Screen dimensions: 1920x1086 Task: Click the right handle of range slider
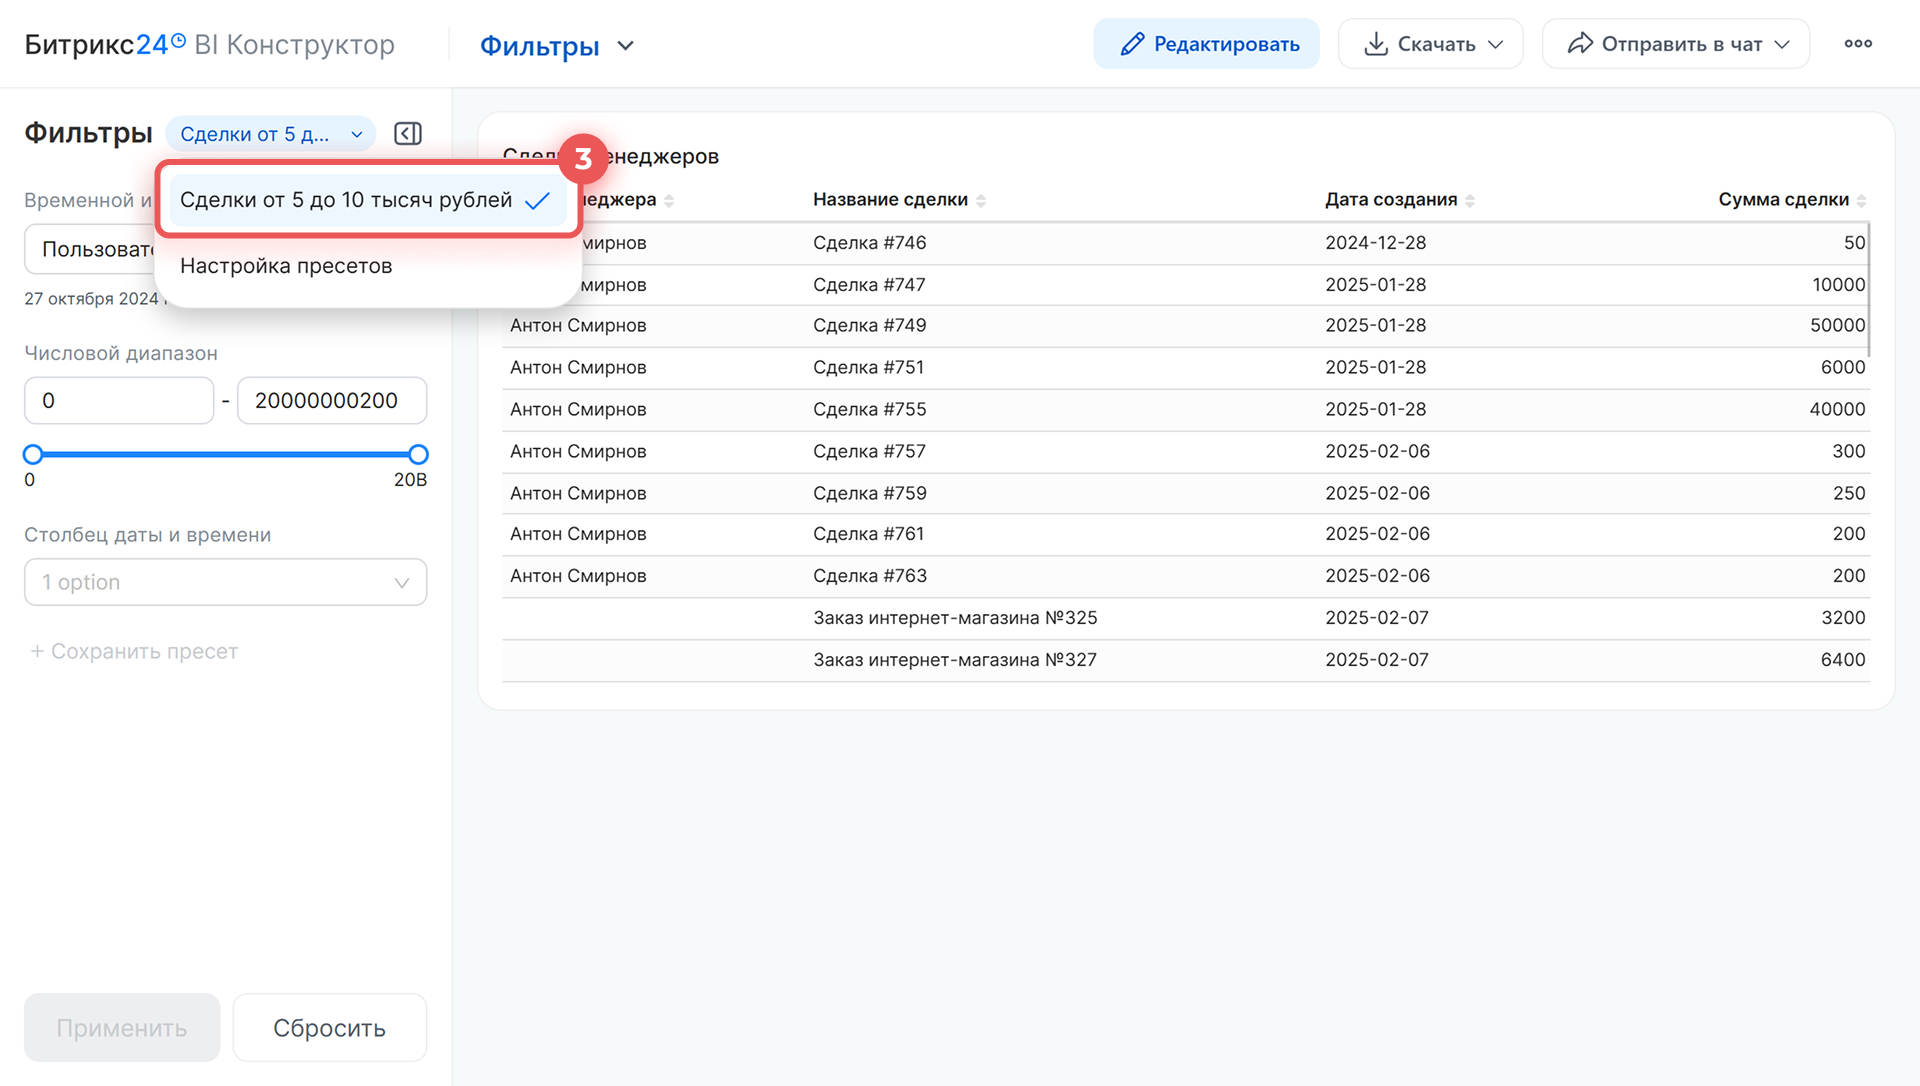tap(419, 455)
